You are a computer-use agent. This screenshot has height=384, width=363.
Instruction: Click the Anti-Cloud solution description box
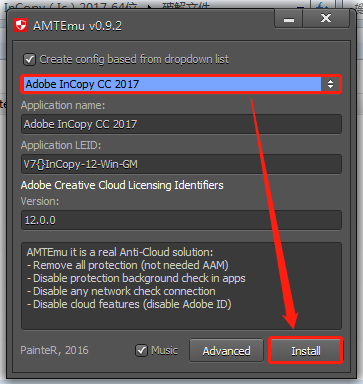pos(181,286)
